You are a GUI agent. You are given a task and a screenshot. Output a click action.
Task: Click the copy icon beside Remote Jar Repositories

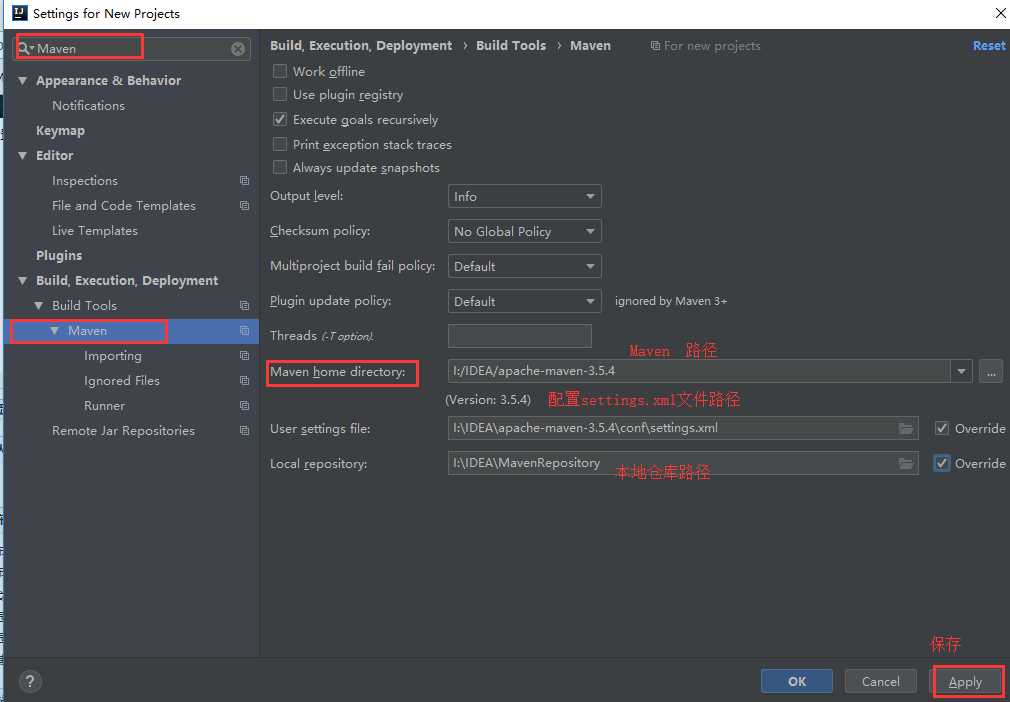pos(244,431)
